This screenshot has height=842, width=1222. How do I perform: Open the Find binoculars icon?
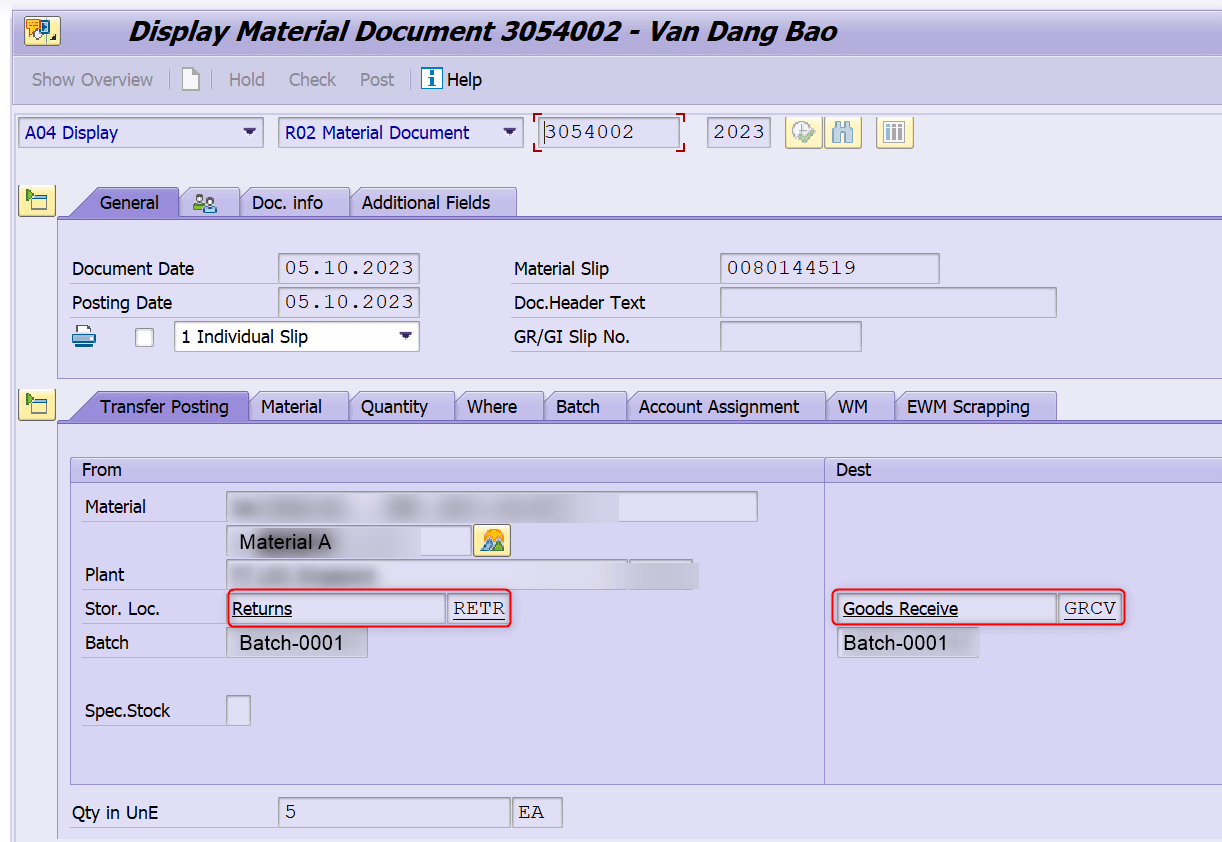coord(843,131)
